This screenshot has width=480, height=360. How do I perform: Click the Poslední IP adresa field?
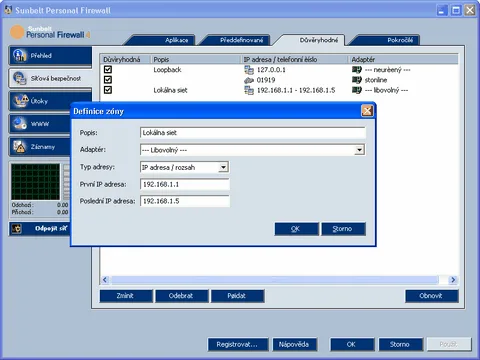pyautogui.click(x=185, y=201)
